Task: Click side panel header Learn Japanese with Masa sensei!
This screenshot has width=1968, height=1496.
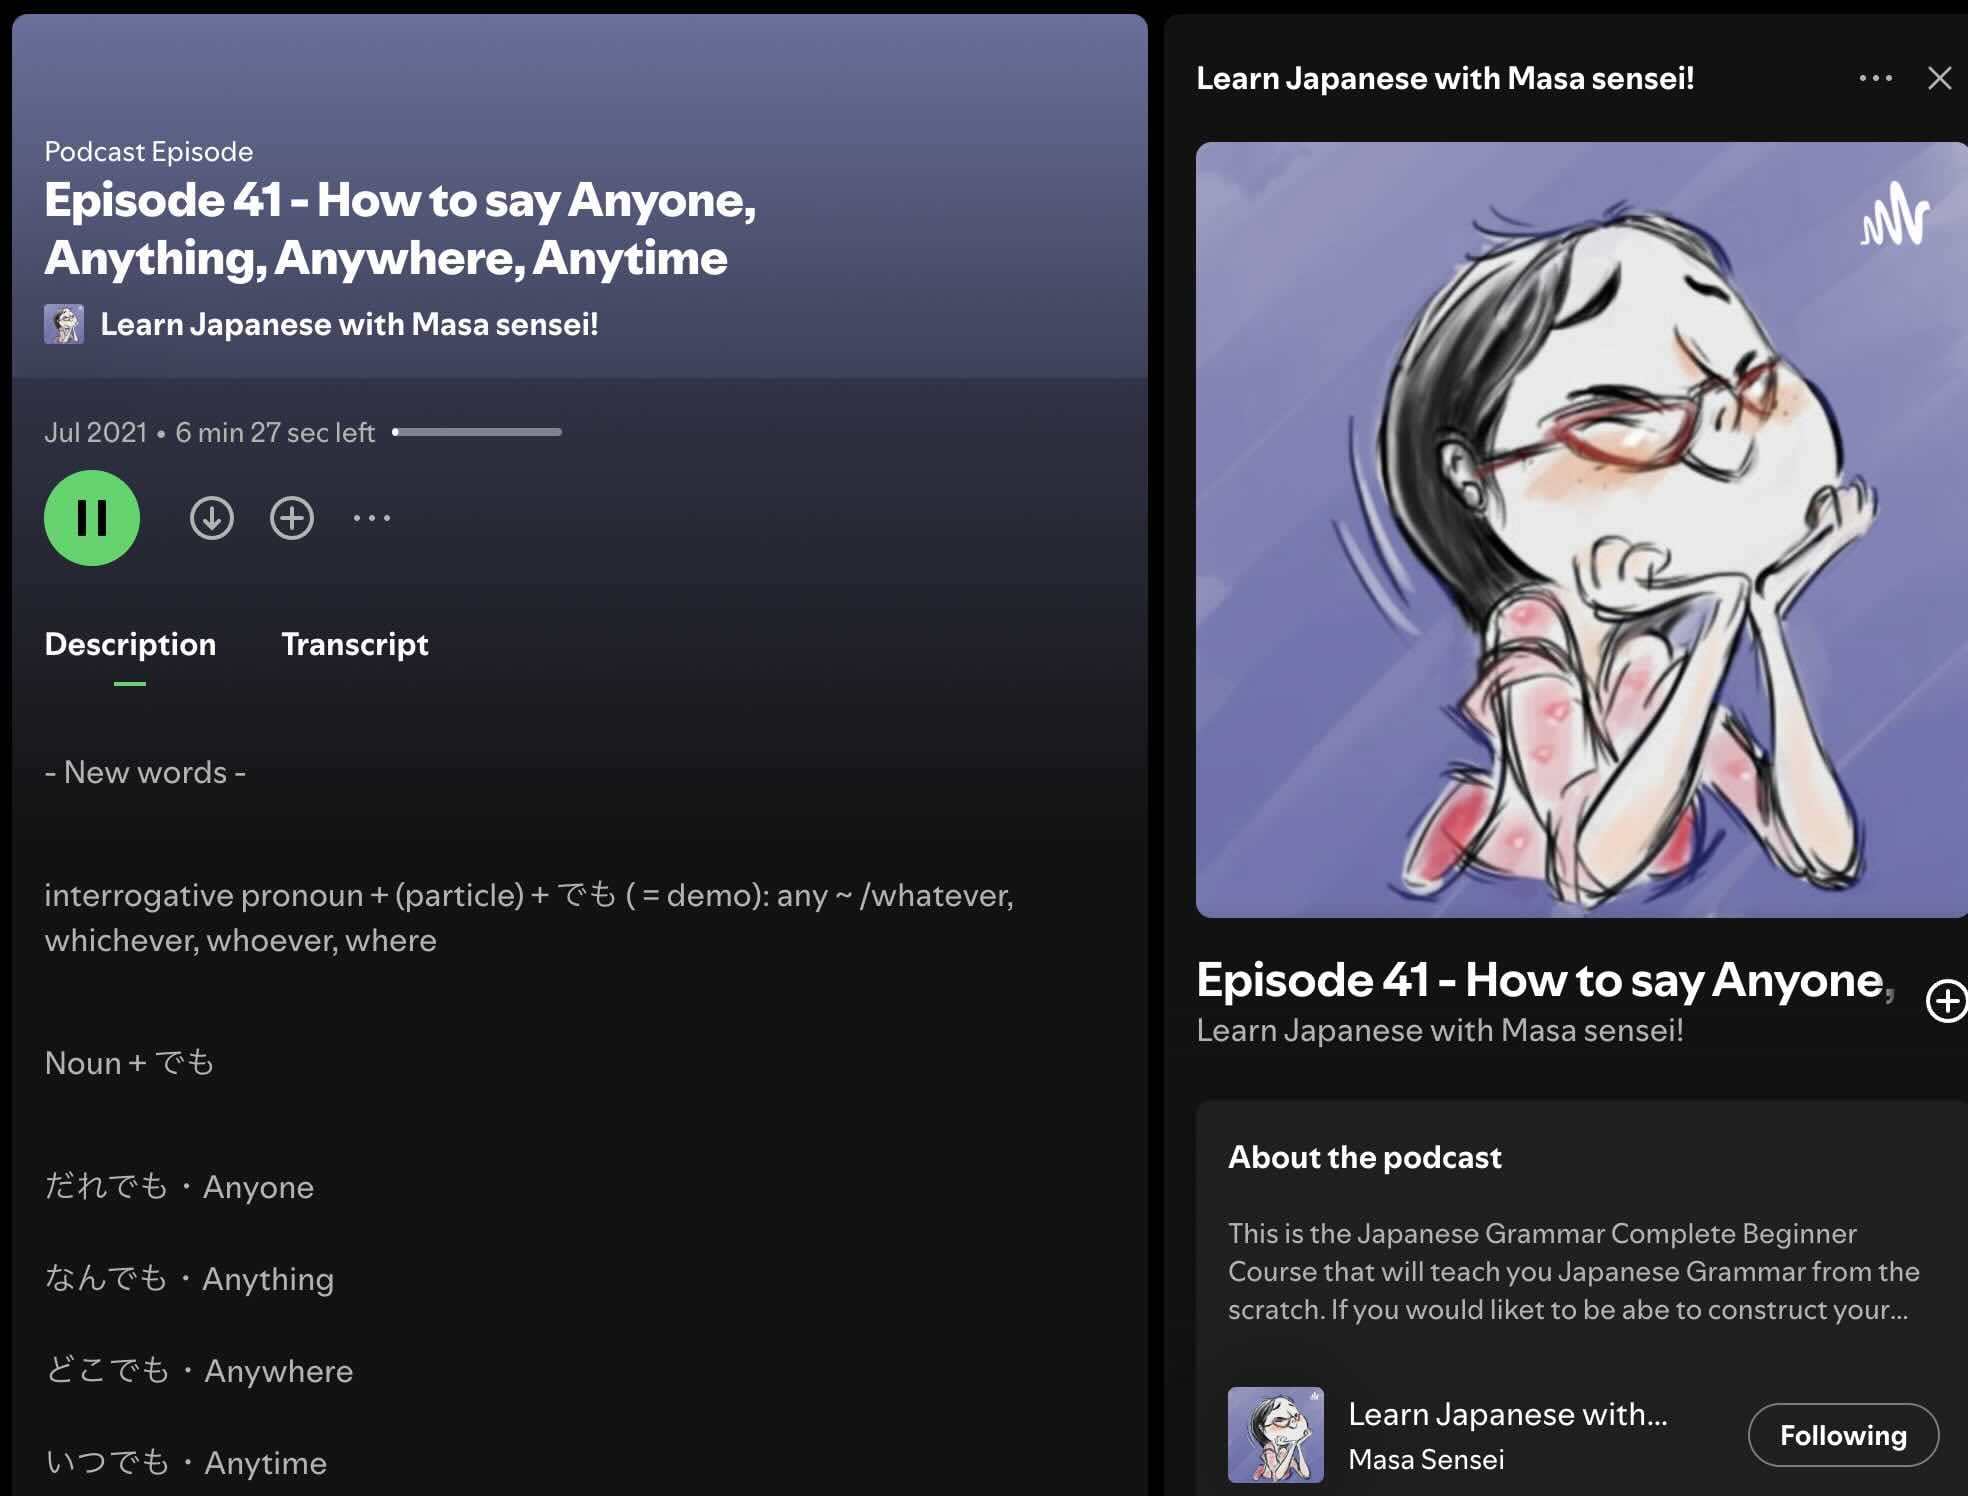Action: tap(1445, 78)
